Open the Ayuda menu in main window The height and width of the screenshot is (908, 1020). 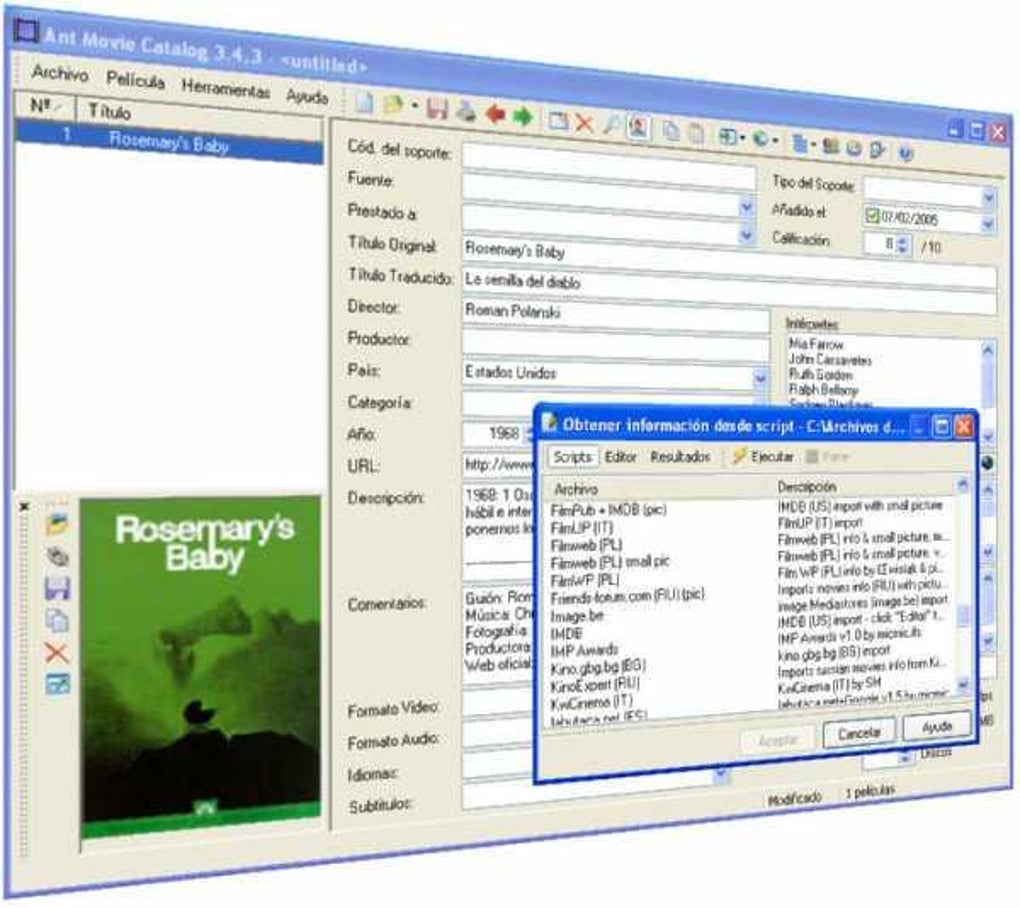coord(307,96)
